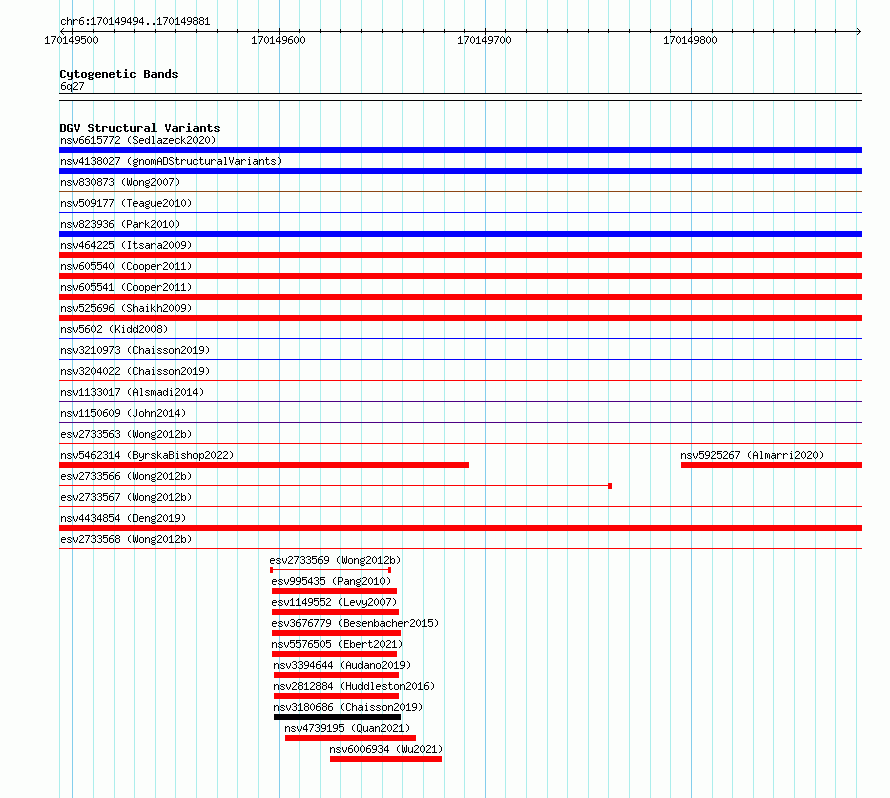Open the nsv4434854 (Deng2019) variant
Screen dimensions: 890x798
tap(123, 518)
